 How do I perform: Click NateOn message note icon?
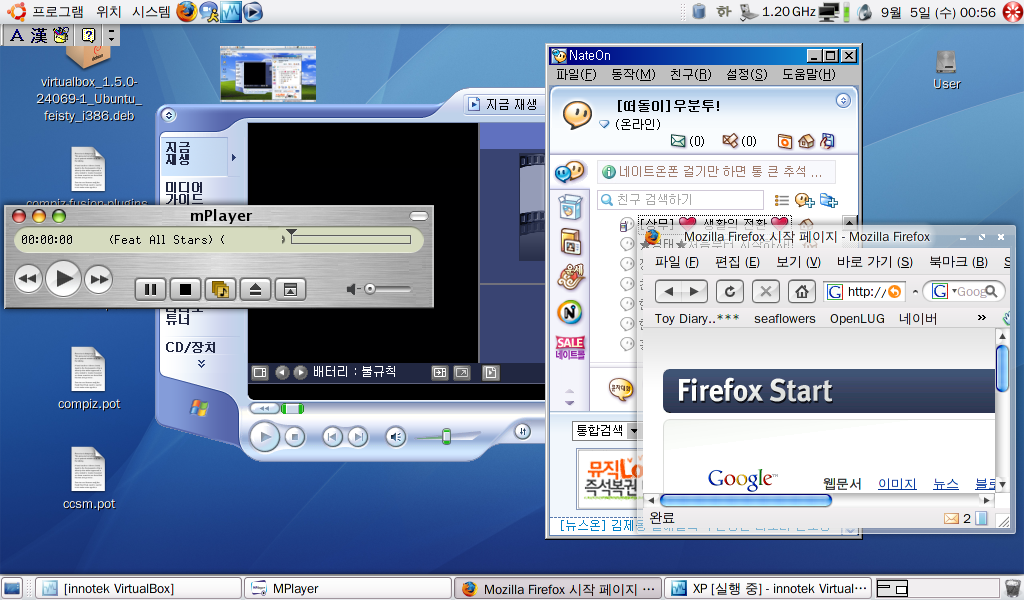tap(729, 140)
